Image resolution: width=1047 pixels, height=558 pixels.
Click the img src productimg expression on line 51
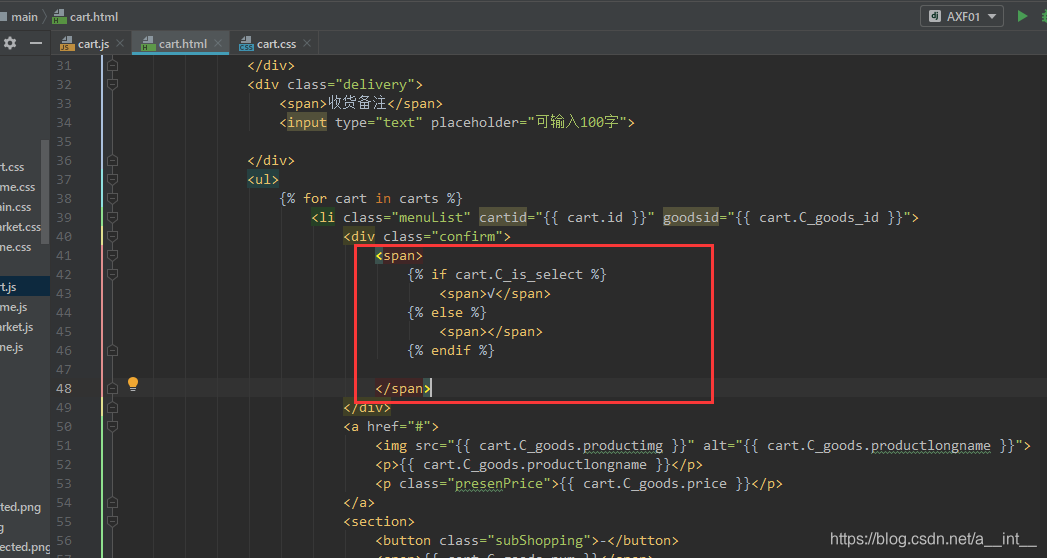coord(570,445)
